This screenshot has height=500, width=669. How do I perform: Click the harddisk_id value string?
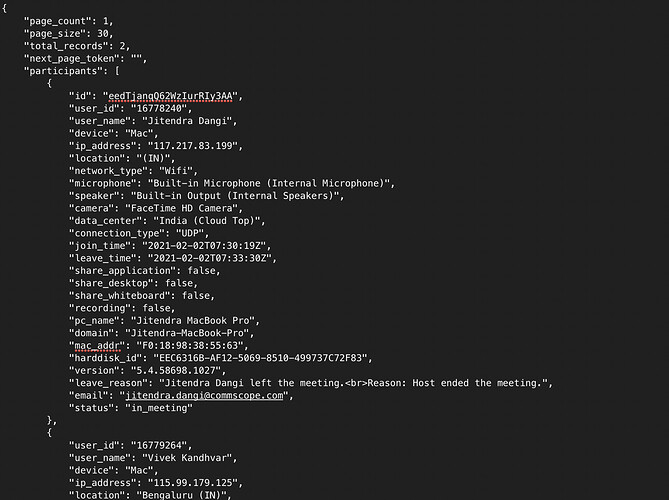[260, 358]
